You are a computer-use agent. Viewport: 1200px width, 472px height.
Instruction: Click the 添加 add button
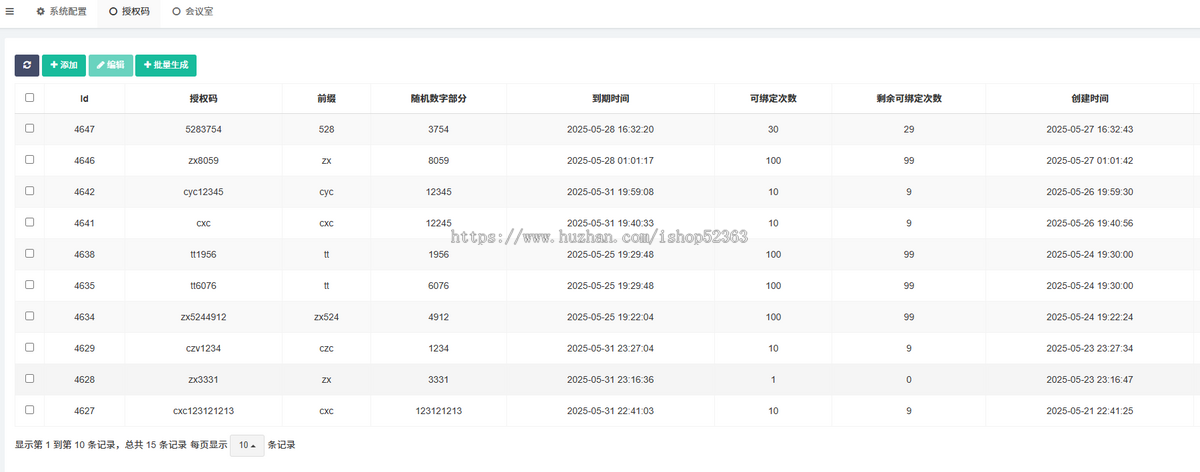[64, 65]
